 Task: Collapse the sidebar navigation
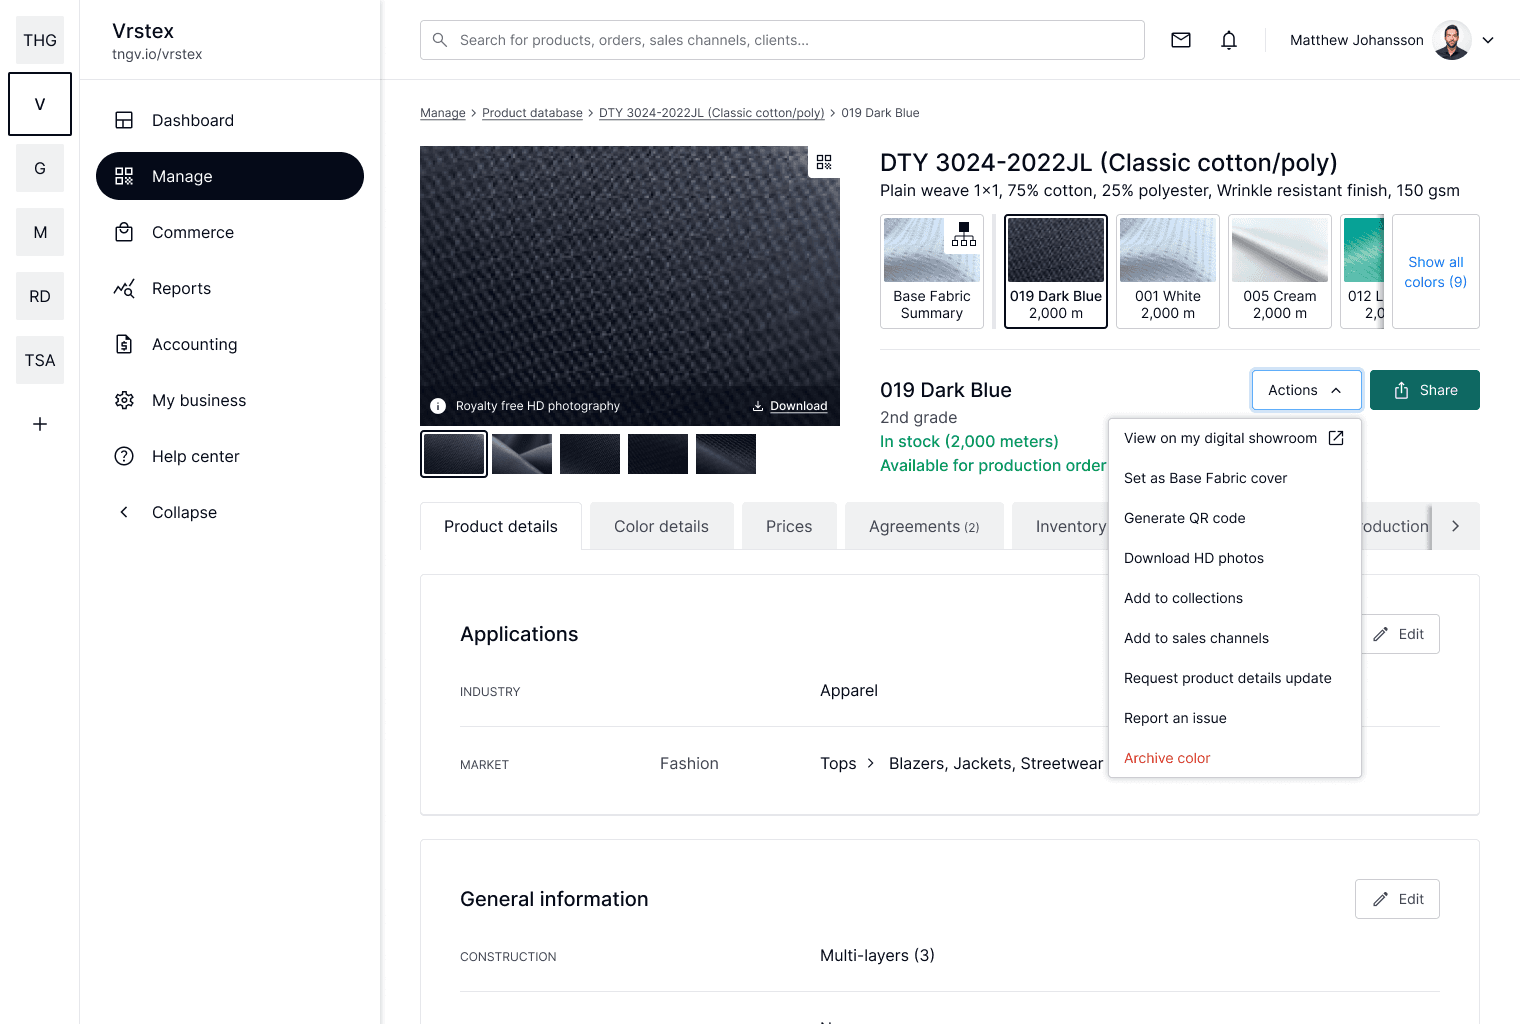pos(230,512)
